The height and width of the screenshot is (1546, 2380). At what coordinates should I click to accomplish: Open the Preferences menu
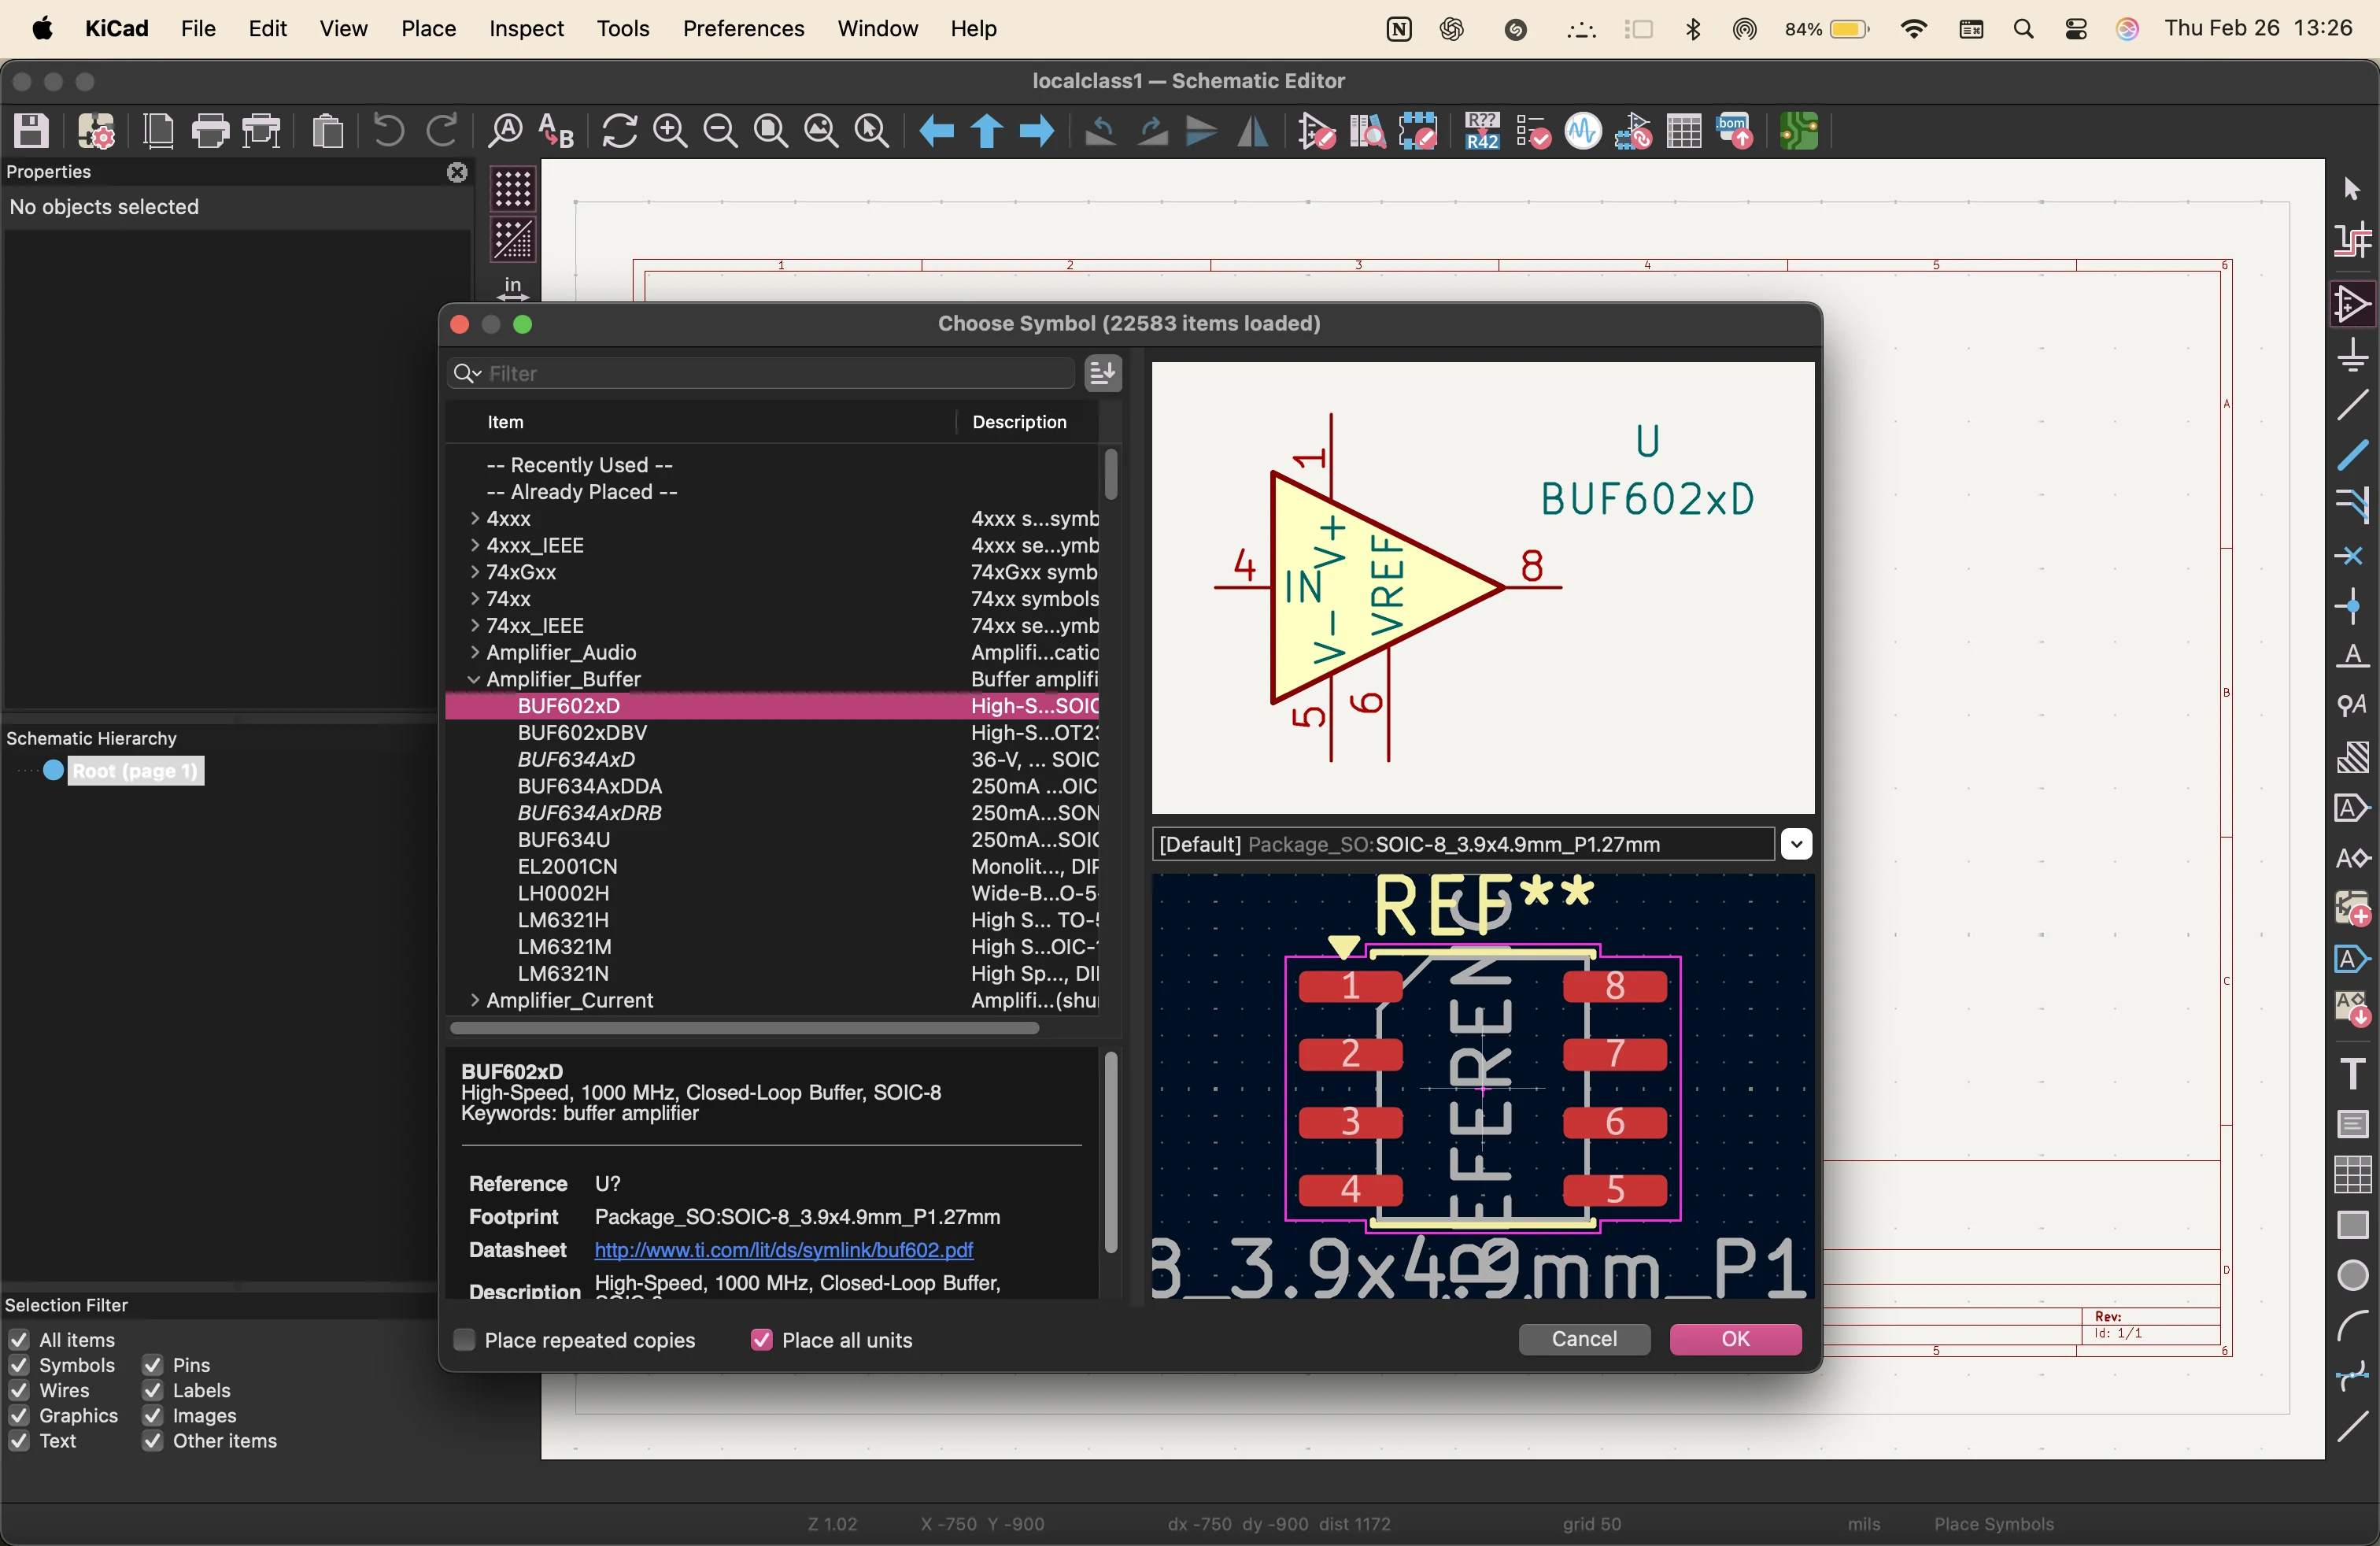tap(743, 28)
